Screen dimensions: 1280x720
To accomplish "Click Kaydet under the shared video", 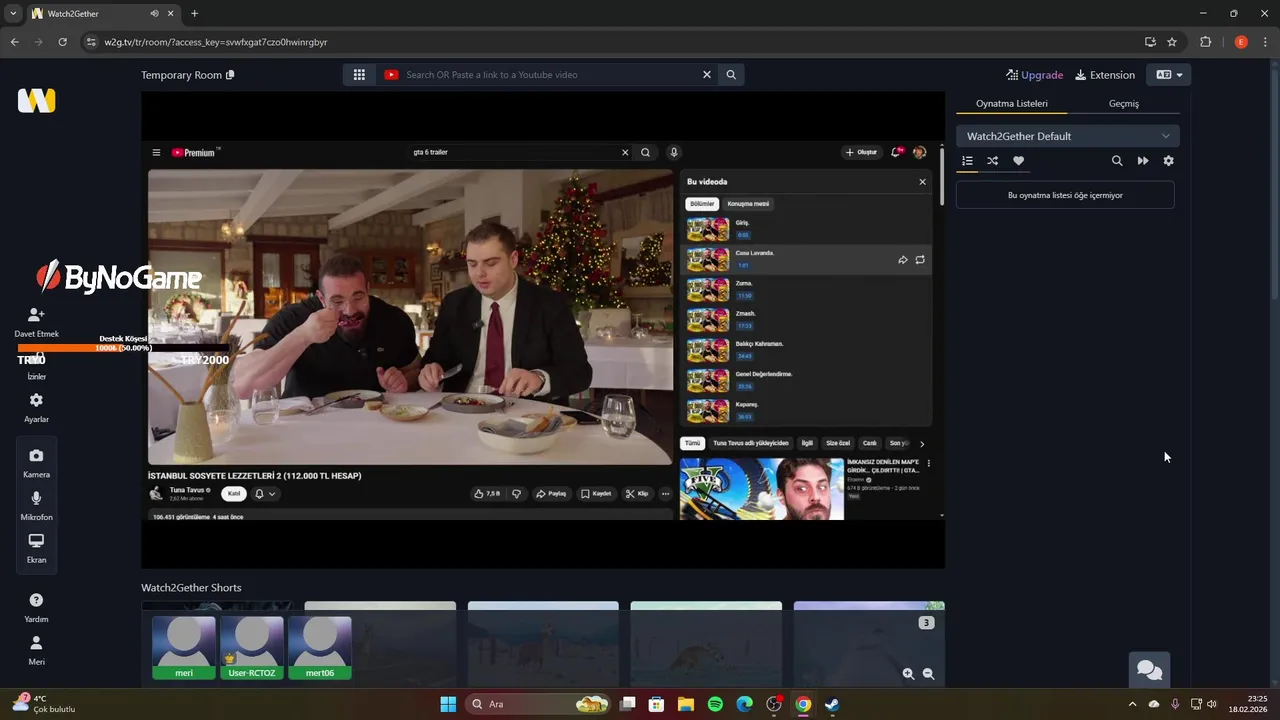I will click(x=596, y=494).
